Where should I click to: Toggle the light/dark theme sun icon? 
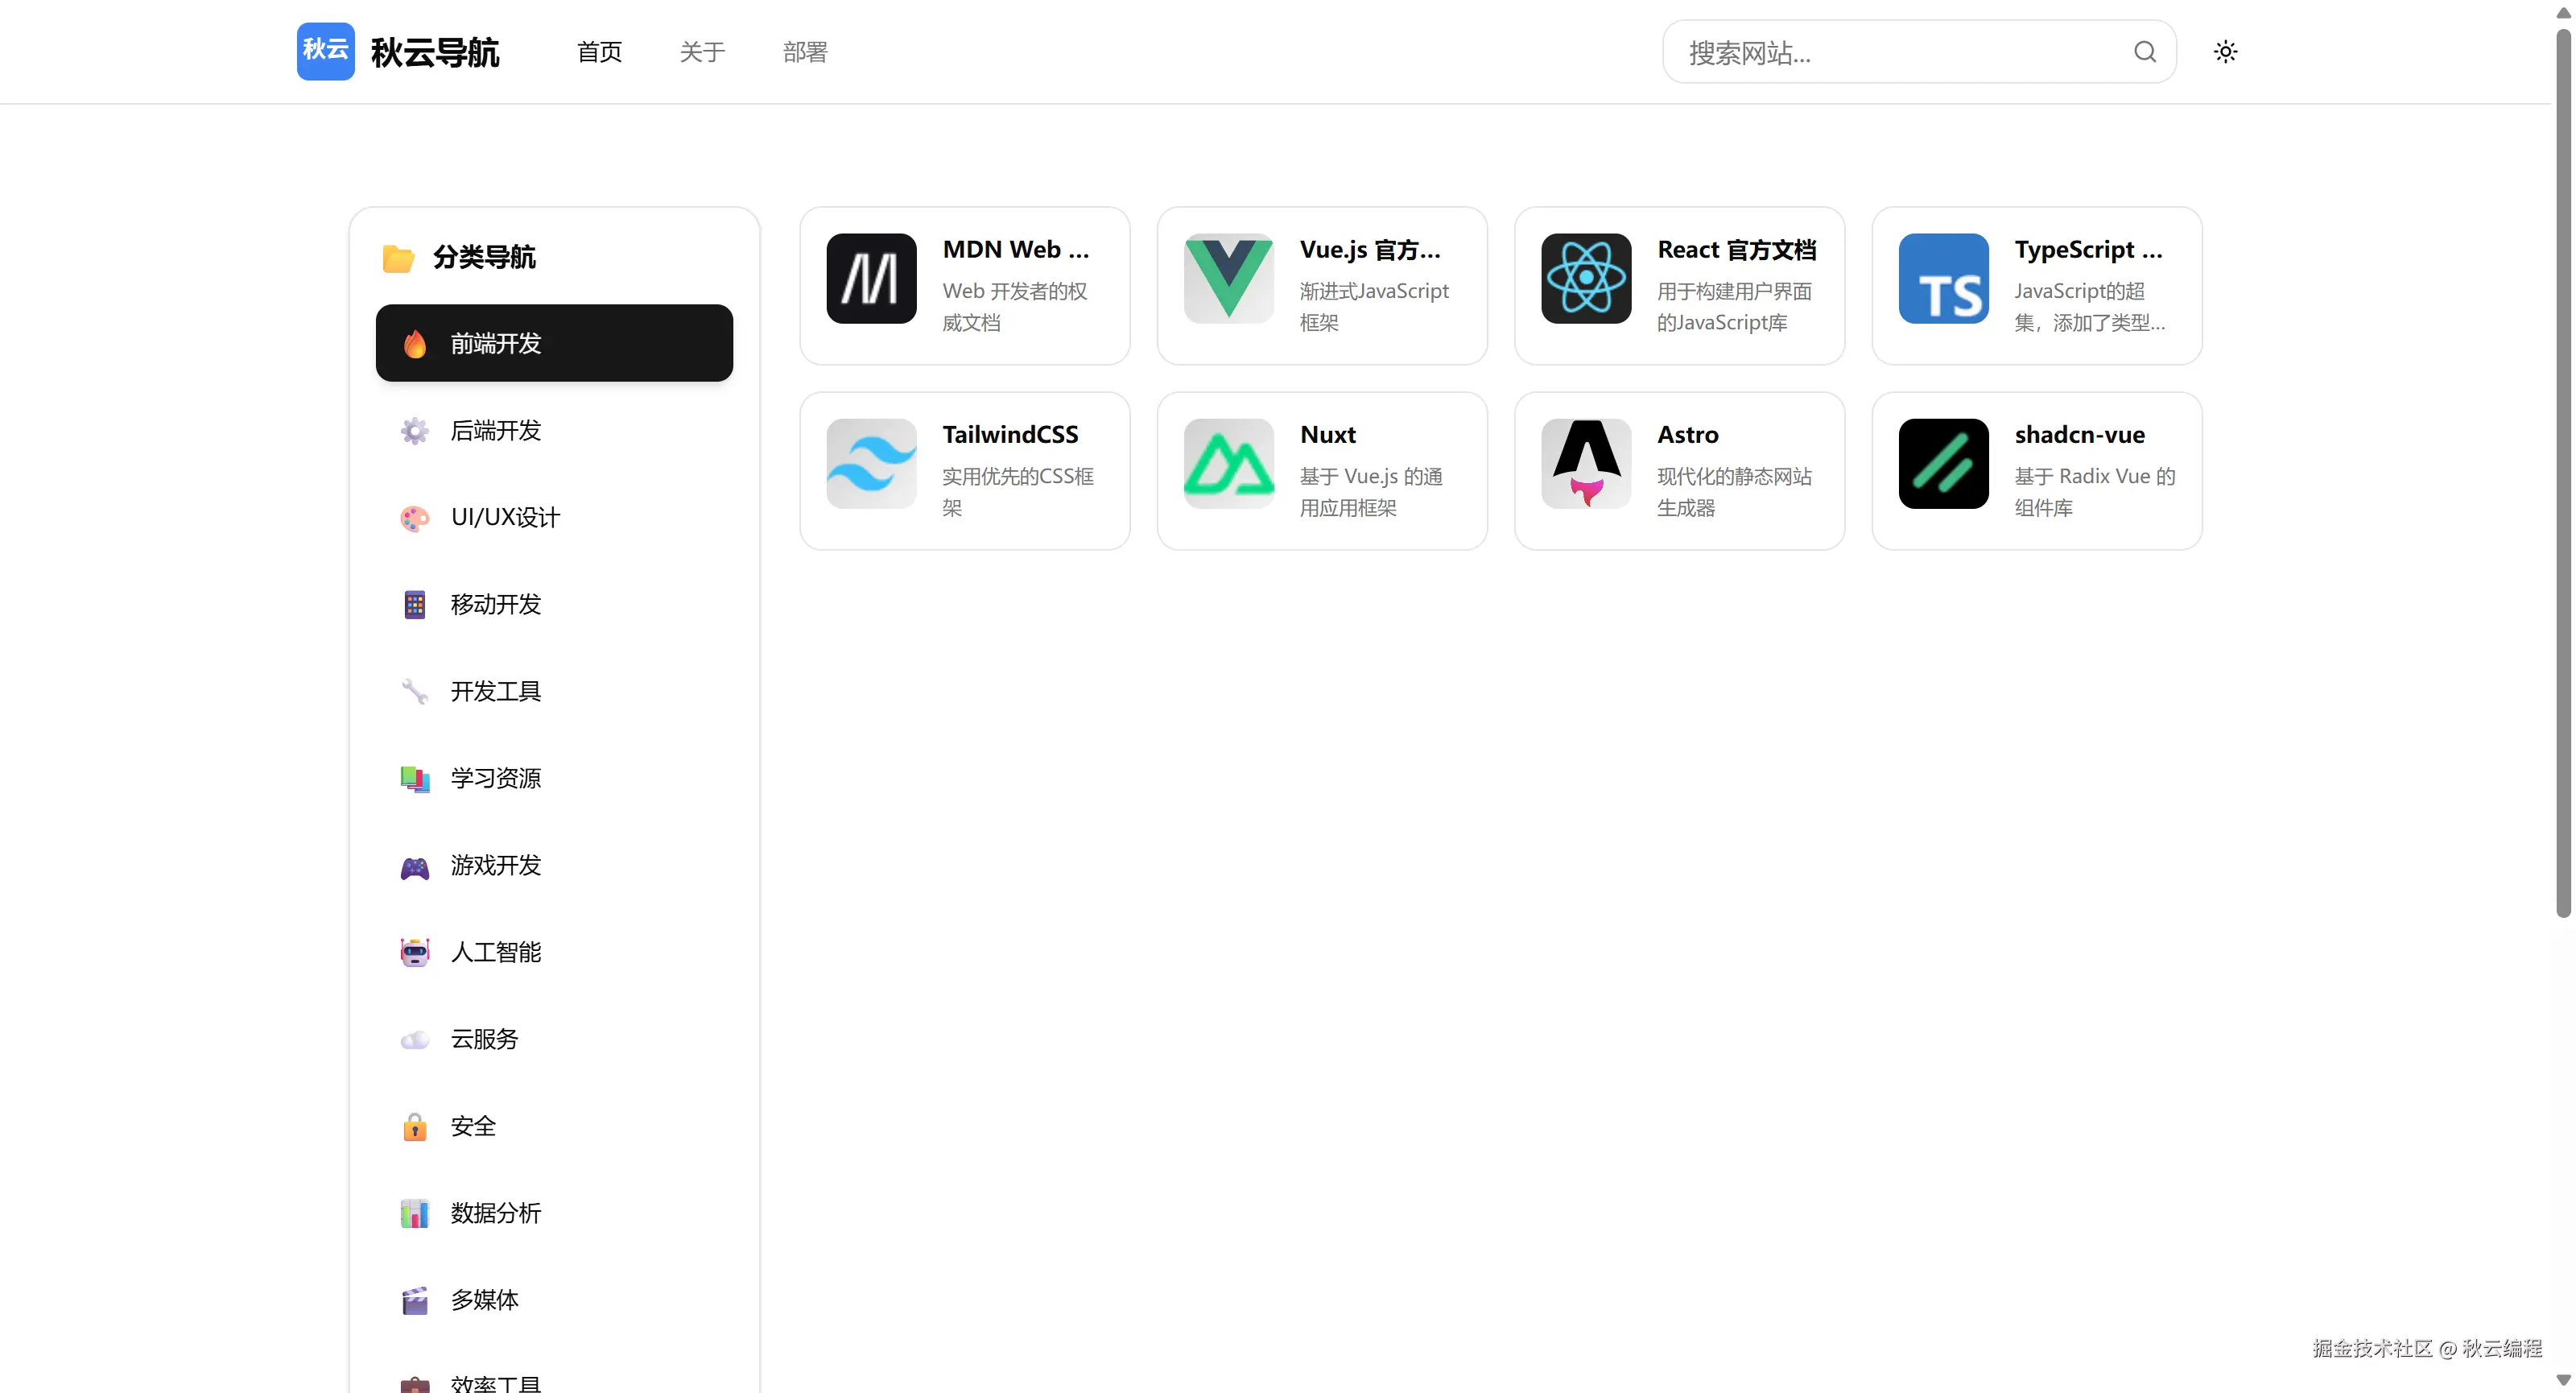pyautogui.click(x=2225, y=51)
